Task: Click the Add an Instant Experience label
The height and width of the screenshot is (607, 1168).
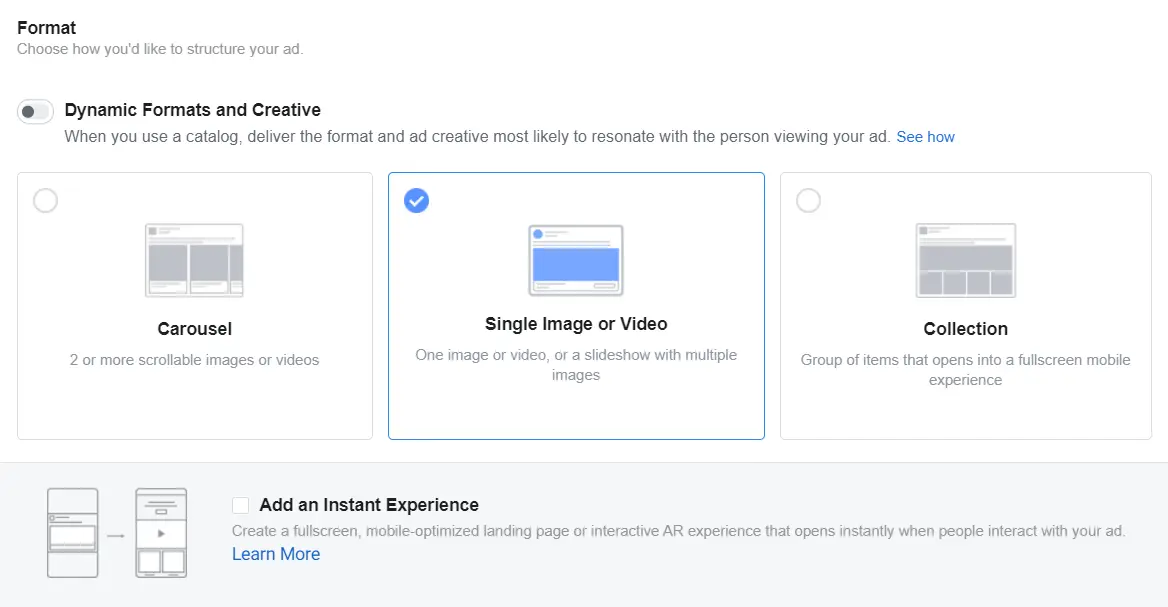Action: pyautogui.click(x=368, y=505)
